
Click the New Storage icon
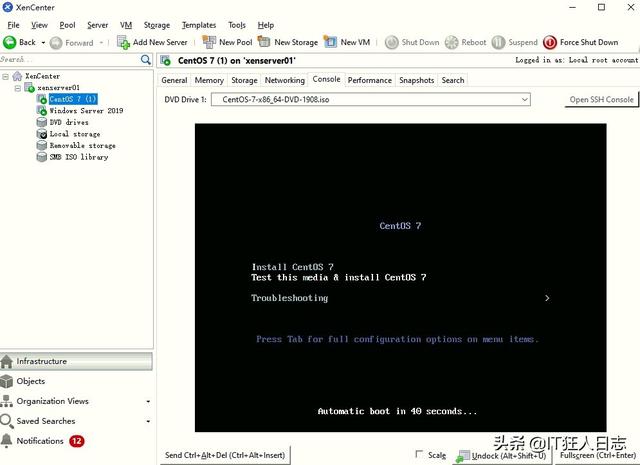(x=264, y=42)
